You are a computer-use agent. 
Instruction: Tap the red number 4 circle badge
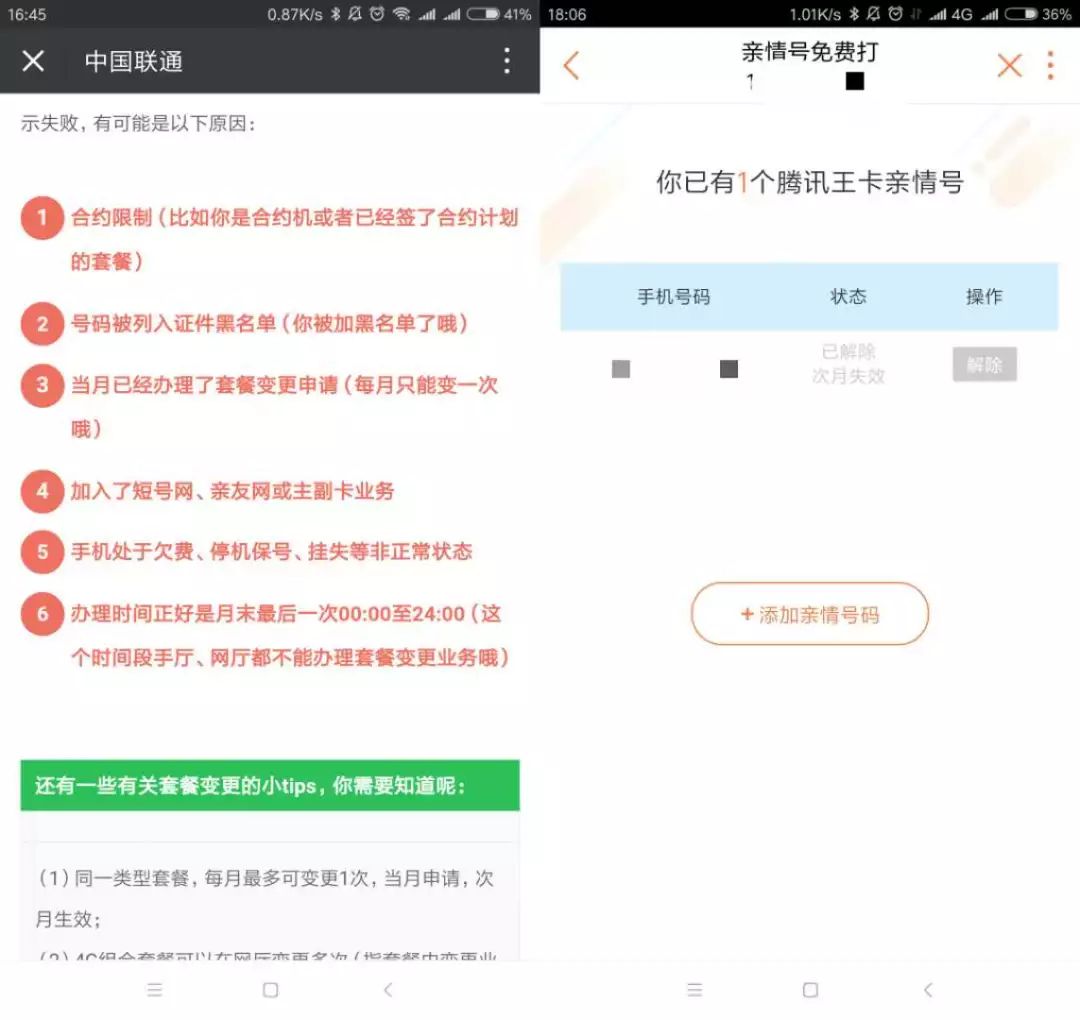click(42, 491)
